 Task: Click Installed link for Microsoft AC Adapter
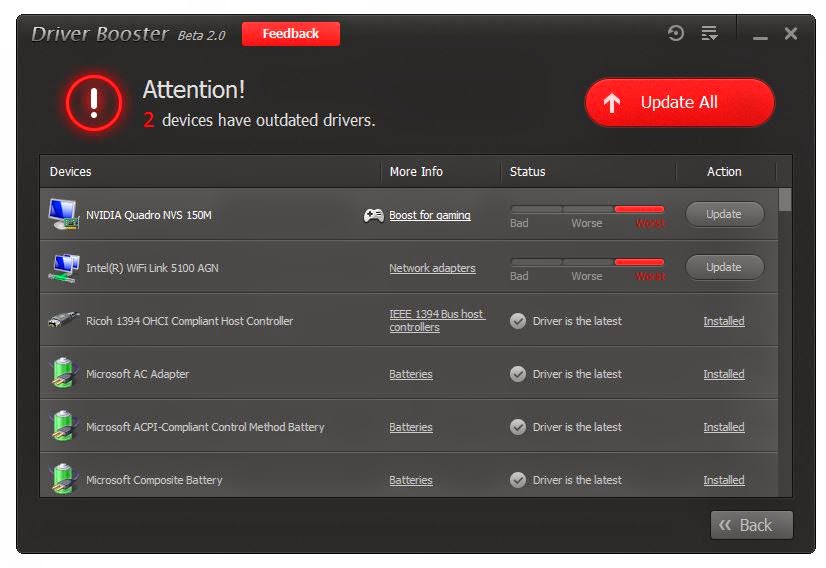[x=724, y=374]
